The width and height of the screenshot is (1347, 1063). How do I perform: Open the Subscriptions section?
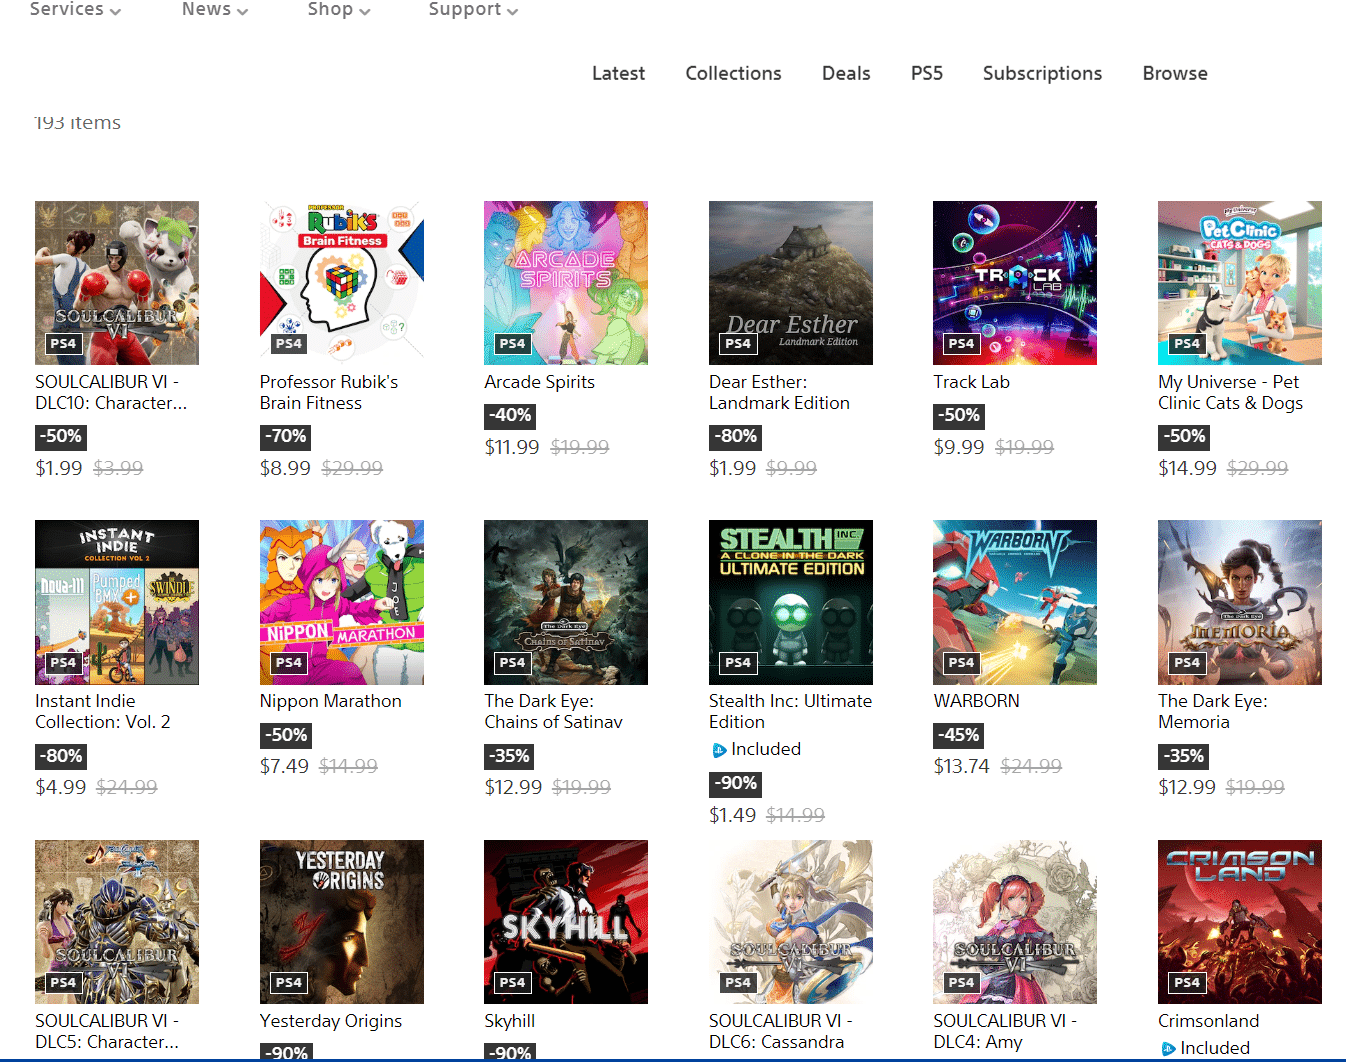coord(1042,73)
